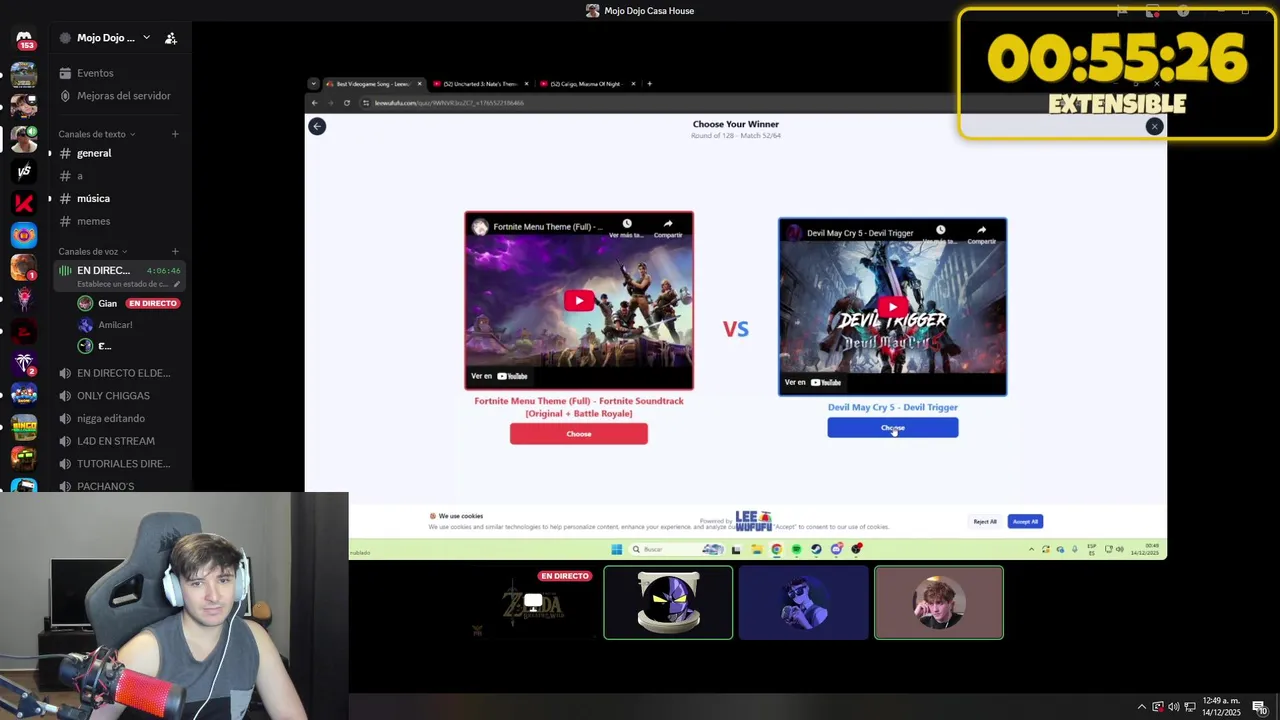The image size is (1280, 720).
Task: Open the memes text channel
Action: point(93,221)
